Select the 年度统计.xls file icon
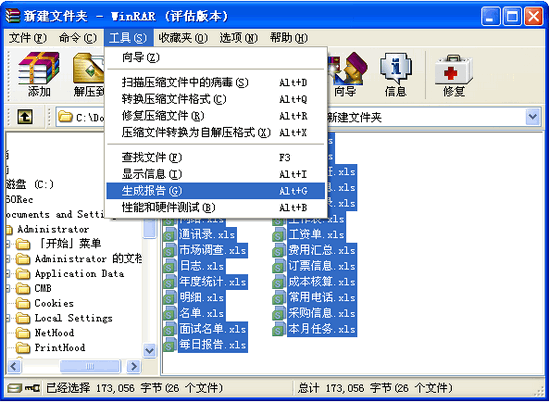Viewport: 549px width, 403px height. [169, 282]
